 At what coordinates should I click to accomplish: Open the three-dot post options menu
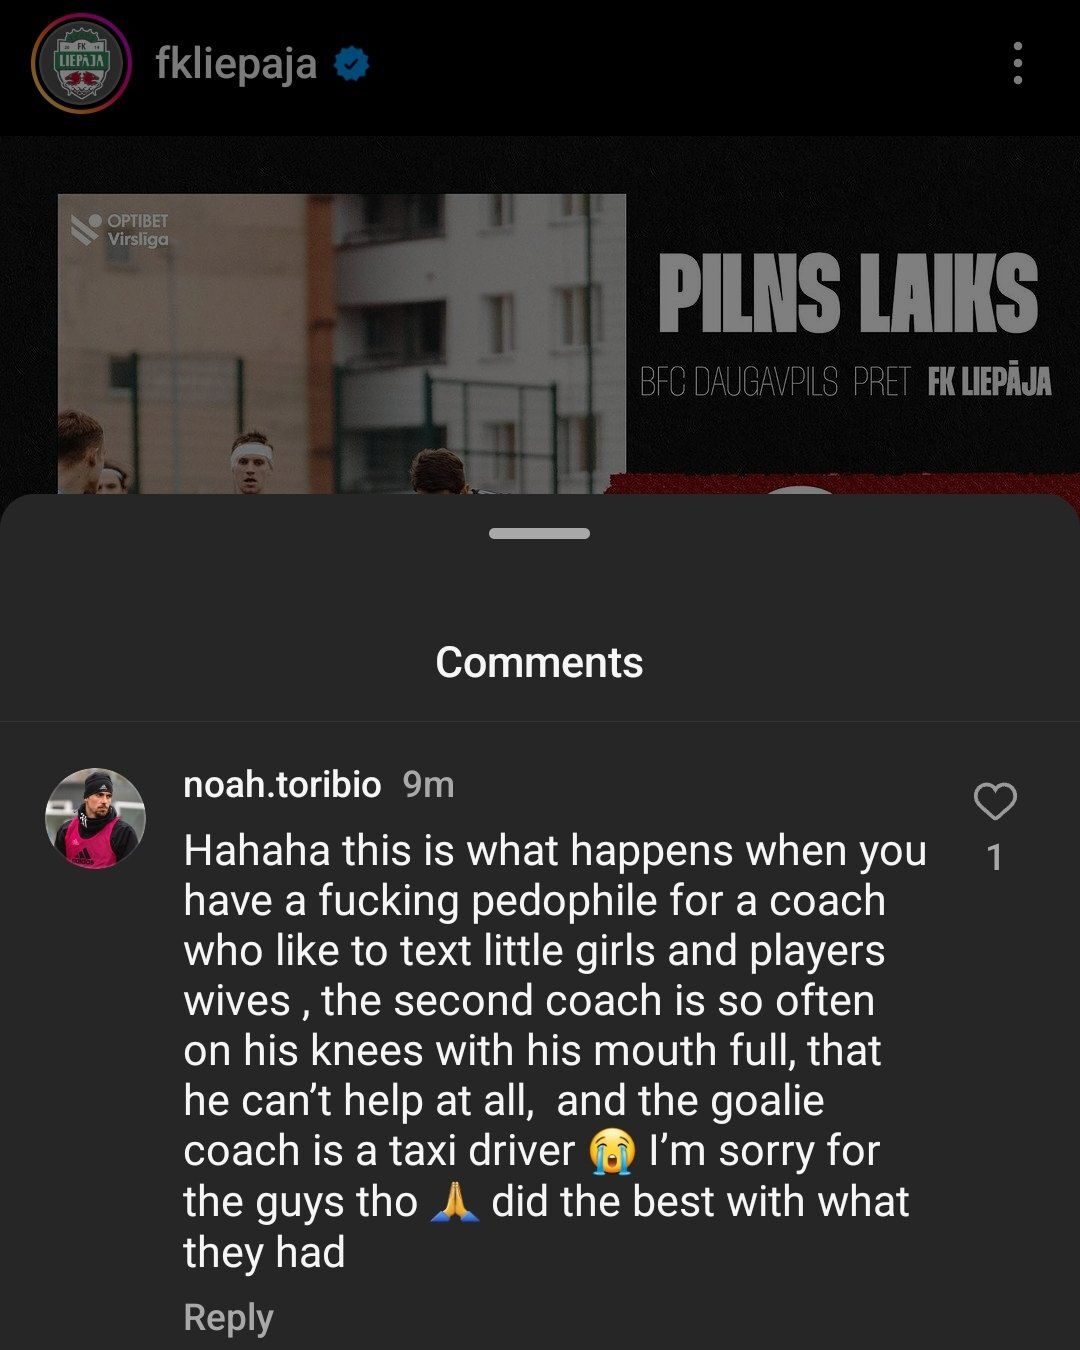click(x=1017, y=63)
